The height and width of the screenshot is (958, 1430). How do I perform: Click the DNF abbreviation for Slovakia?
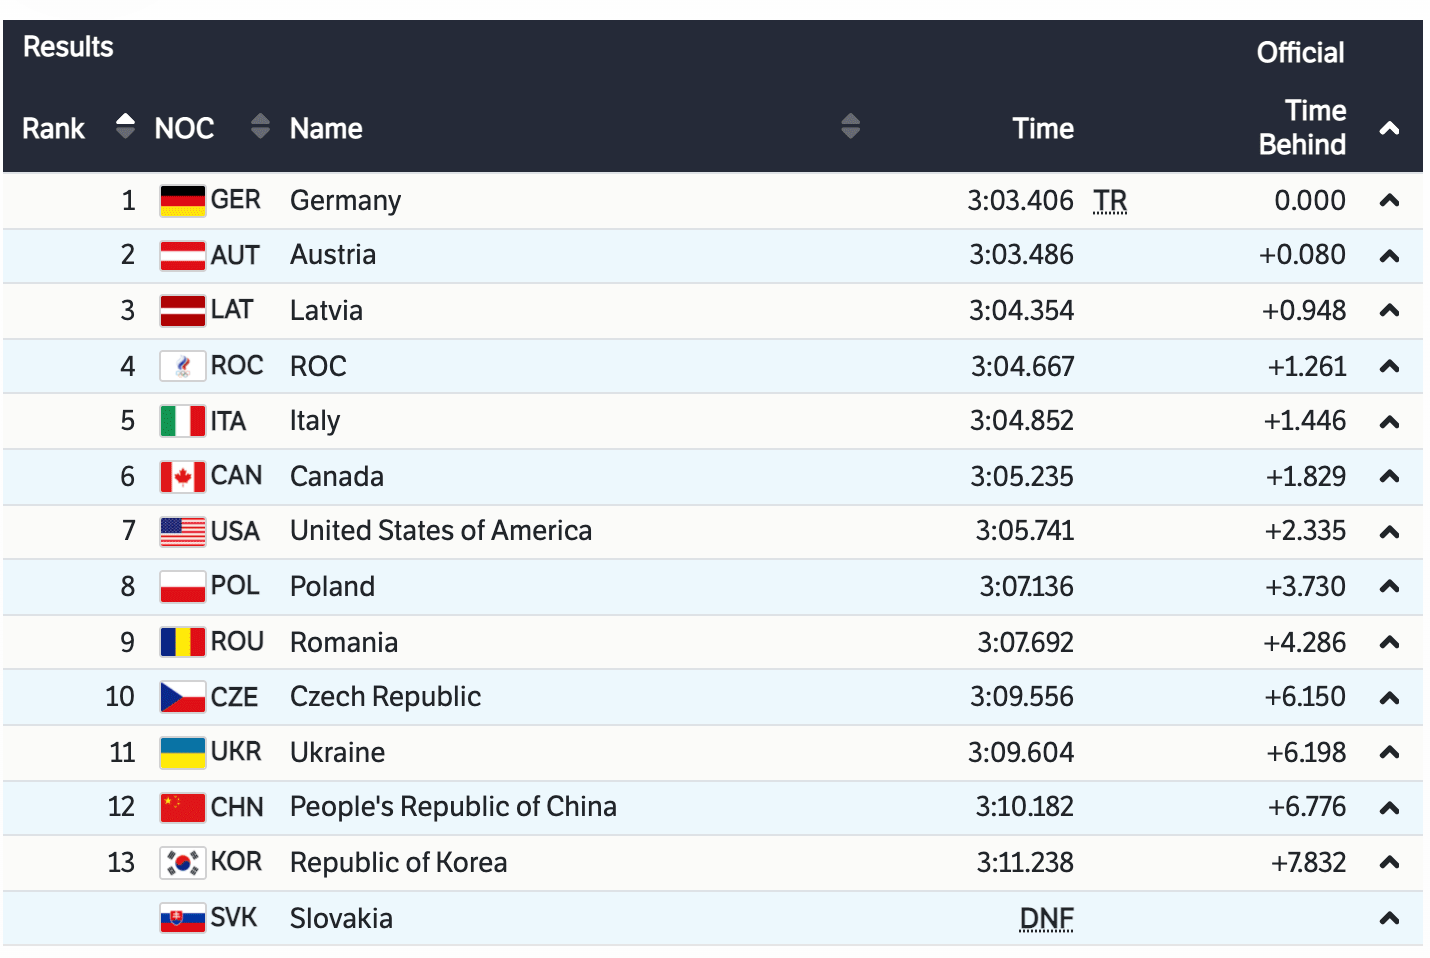coord(1046,918)
